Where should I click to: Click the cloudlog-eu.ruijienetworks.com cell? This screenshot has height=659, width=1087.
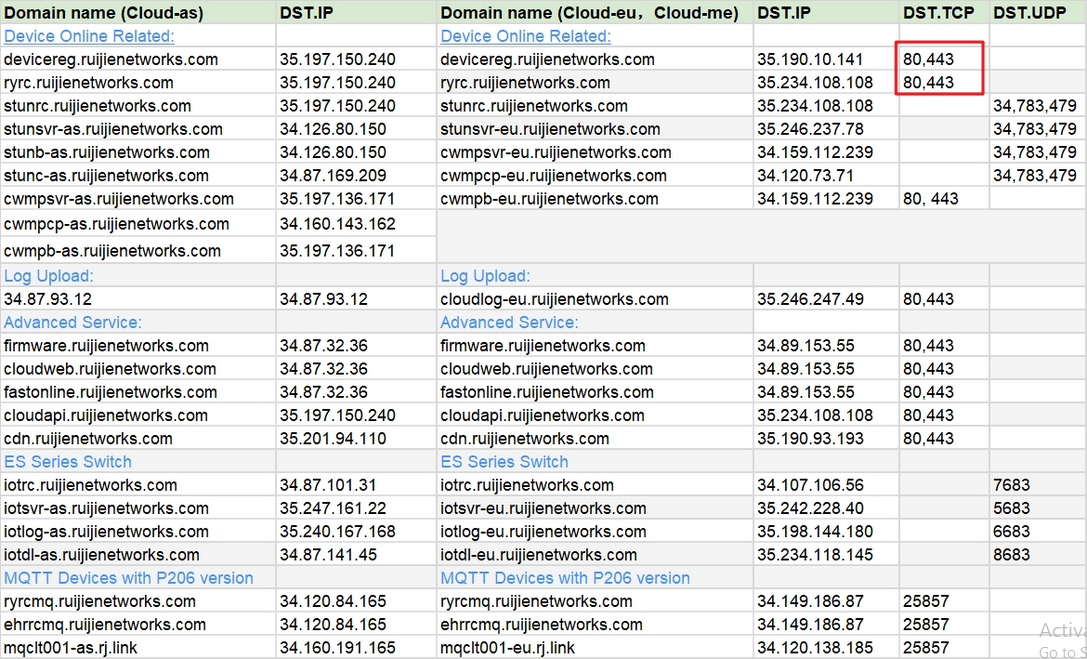(554, 299)
